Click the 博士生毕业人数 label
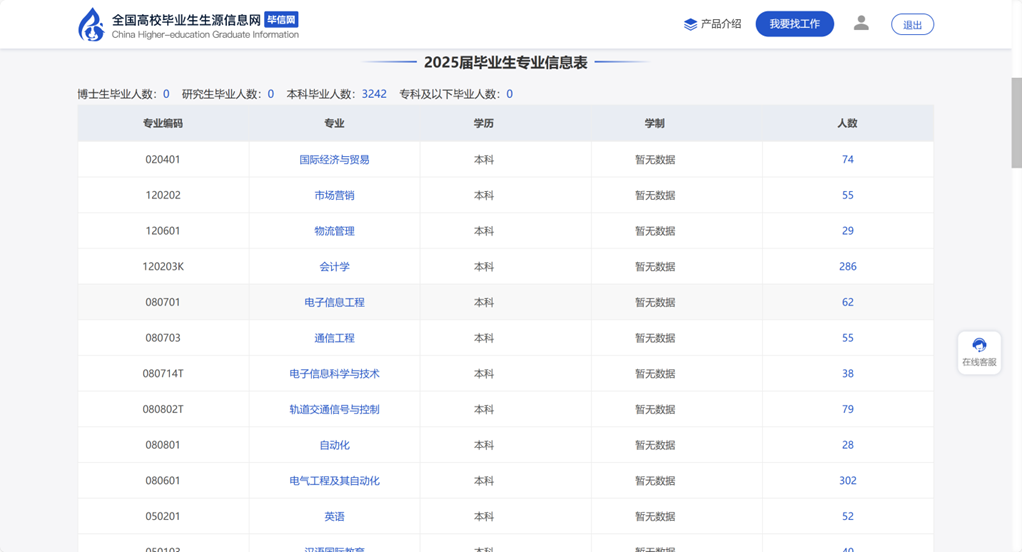 click(x=117, y=94)
